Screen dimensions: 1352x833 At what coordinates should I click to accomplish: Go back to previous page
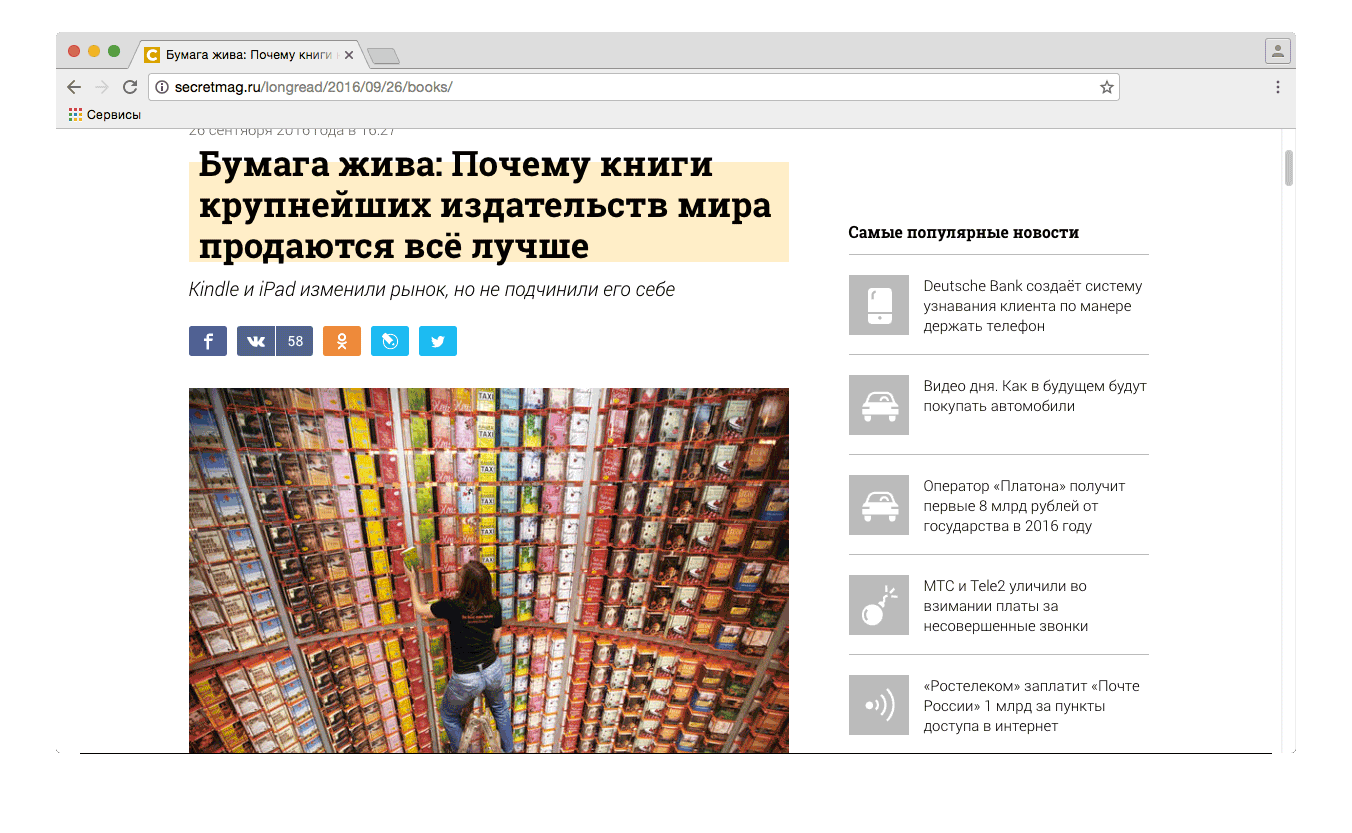74,87
